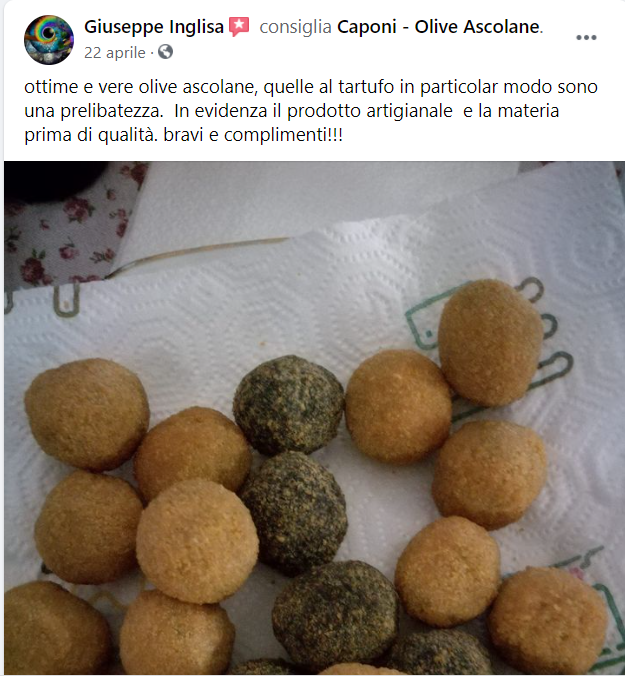This screenshot has width=625, height=678.
Task: Click the golden olive at photo's lower-right corner
Action: tap(548, 619)
